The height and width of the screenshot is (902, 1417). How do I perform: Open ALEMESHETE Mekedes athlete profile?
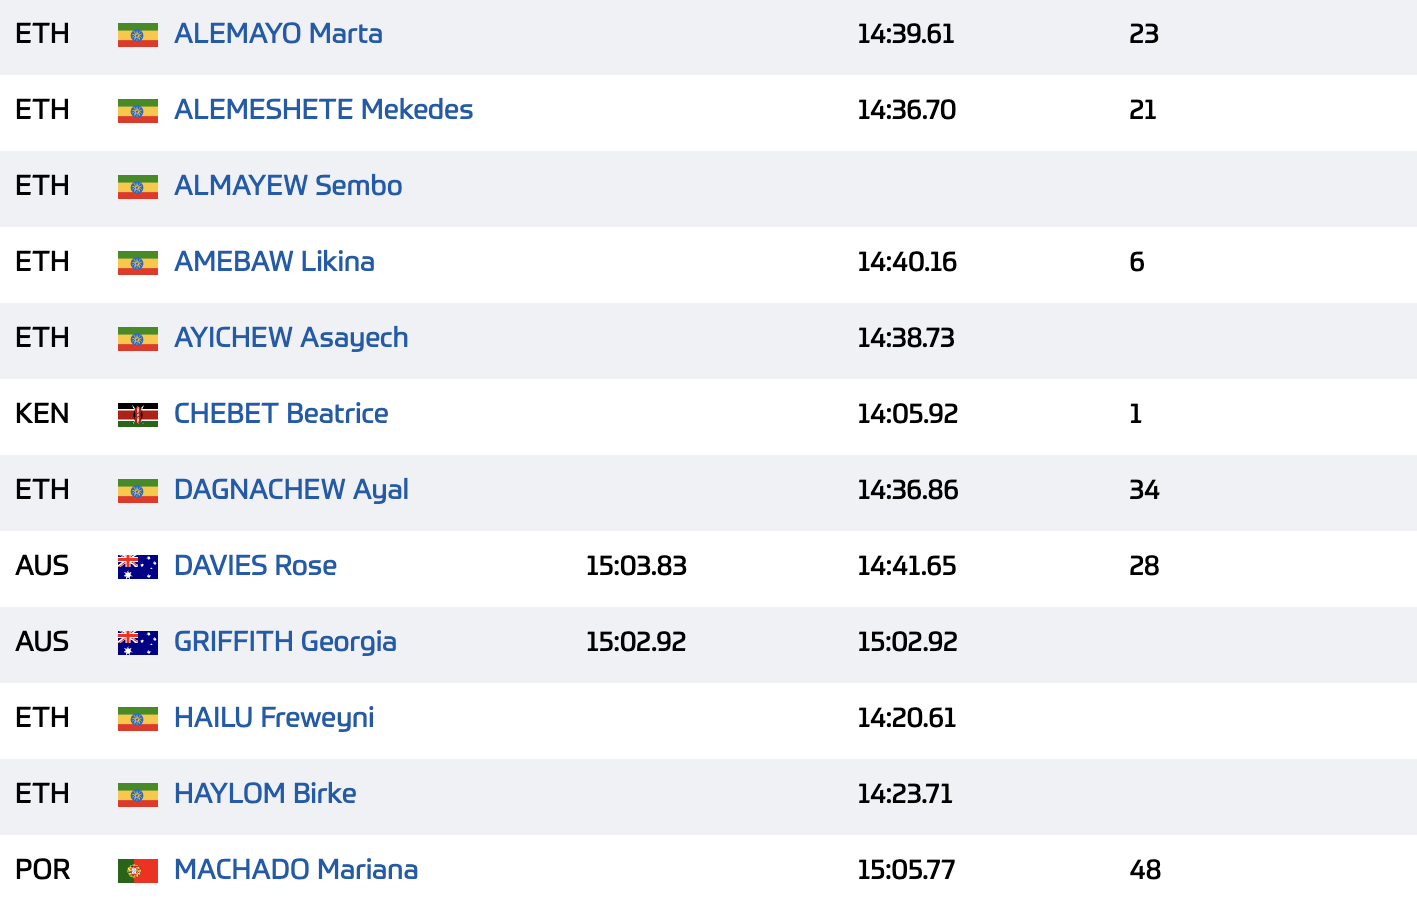click(x=323, y=110)
